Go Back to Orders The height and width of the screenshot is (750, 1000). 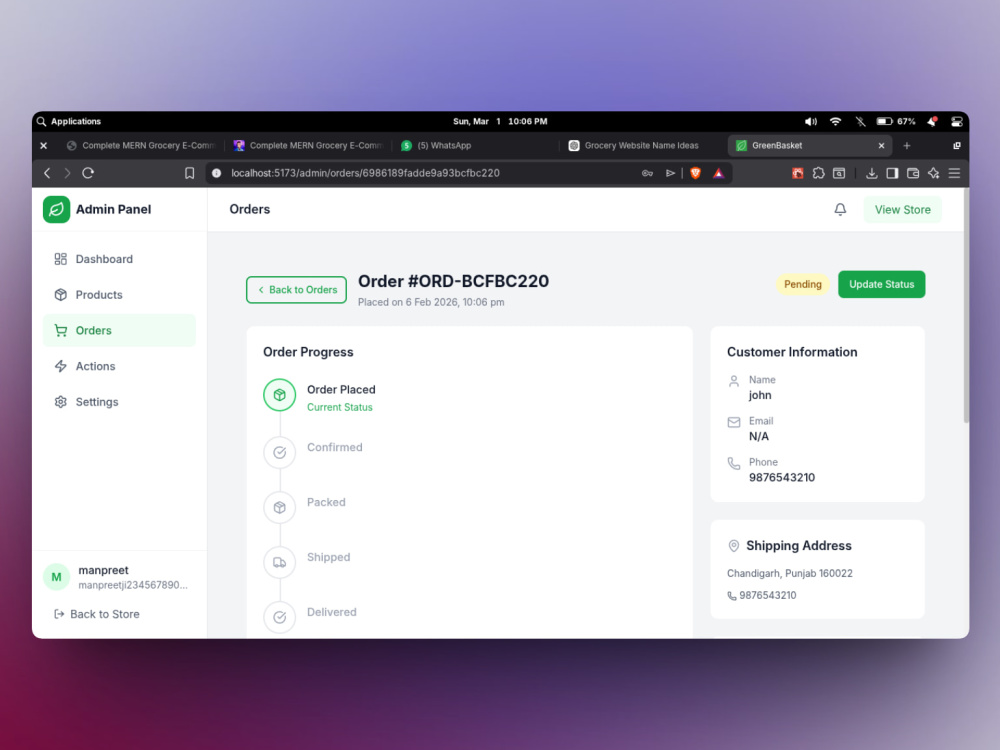[x=297, y=290]
